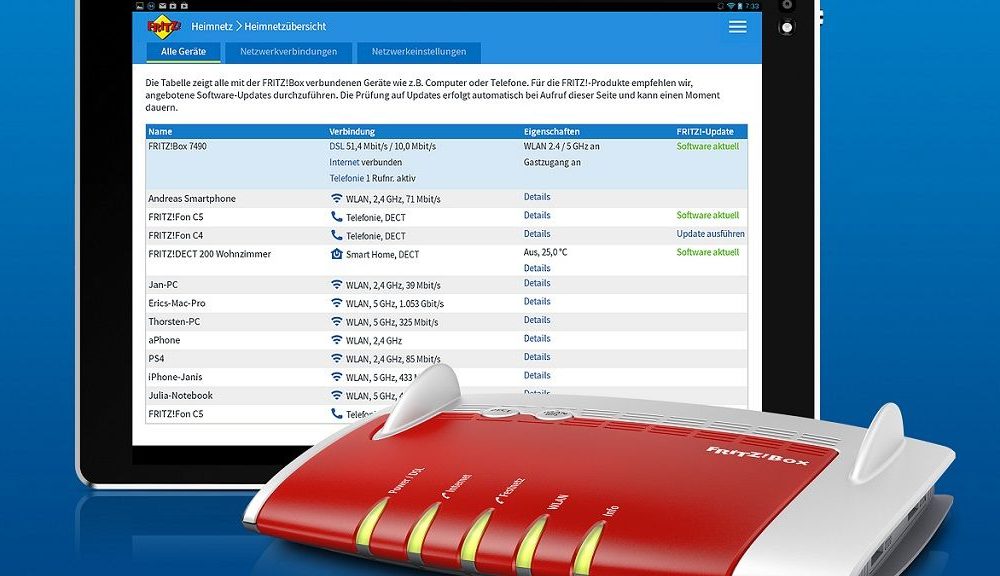Image resolution: width=1000 pixels, height=576 pixels.
Task: Switch to the Netzwerkverbindungen tab
Action: 289,52
